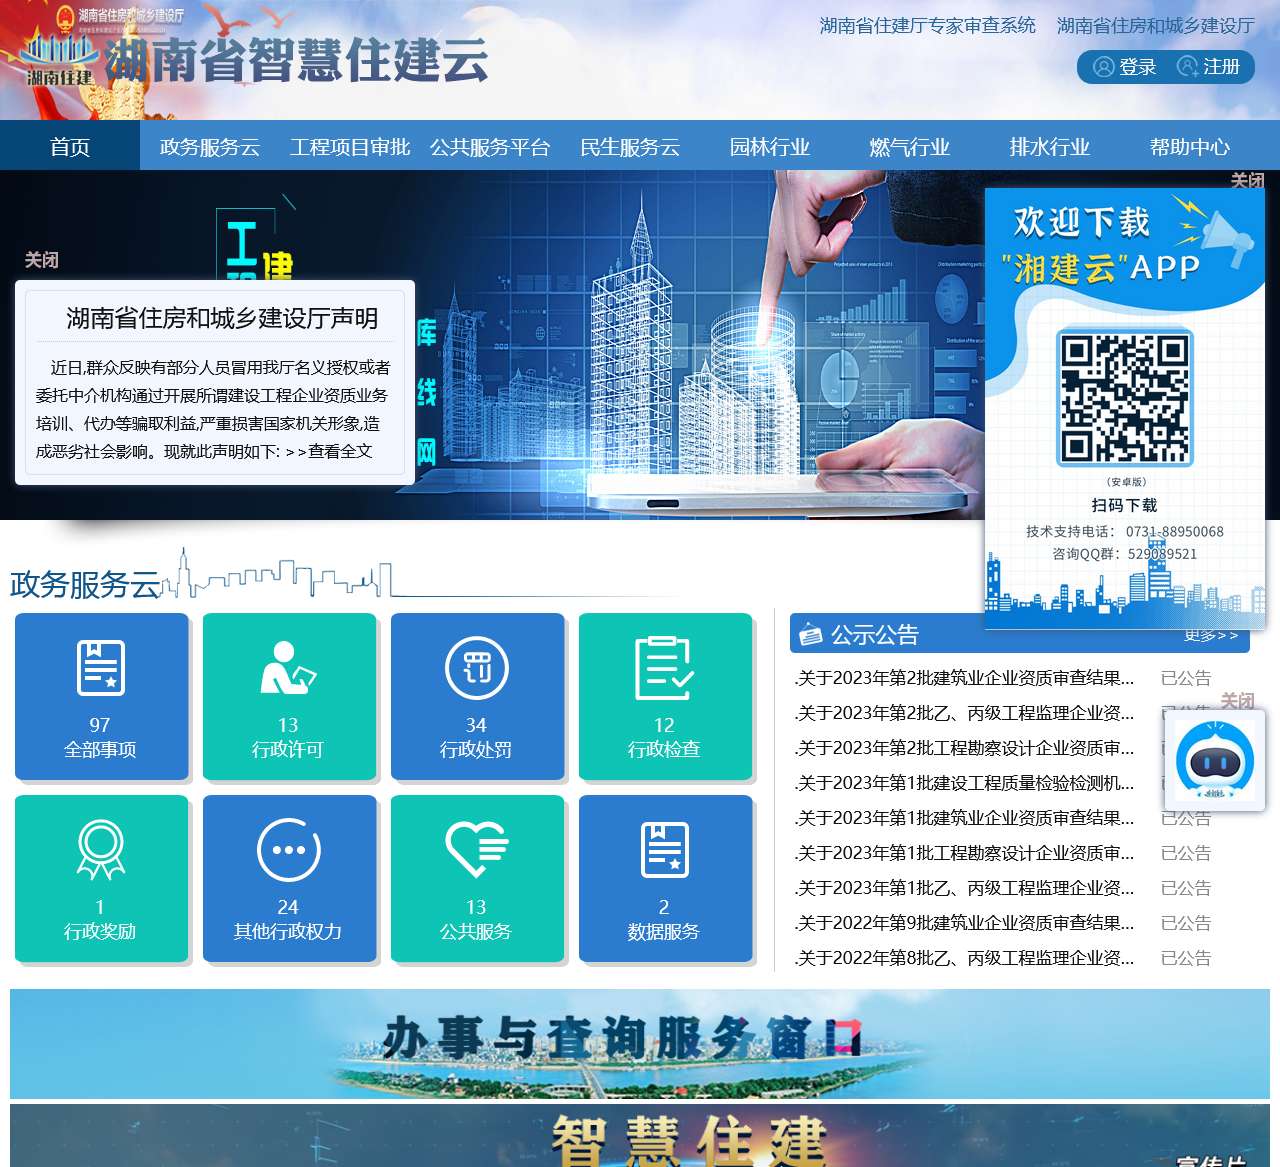Close the 湘建云 APP download popup
Screen dimensions: 1280x1167
(1248, 180)
